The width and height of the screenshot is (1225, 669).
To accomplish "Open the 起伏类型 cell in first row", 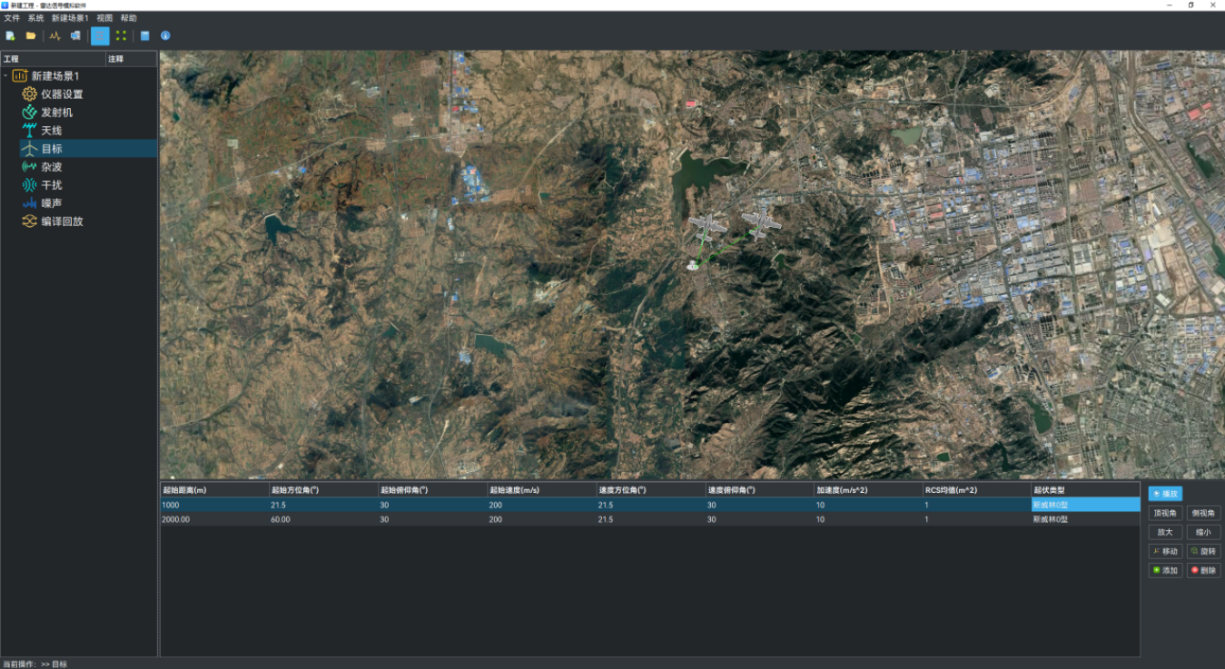I will coord(1084,505).
